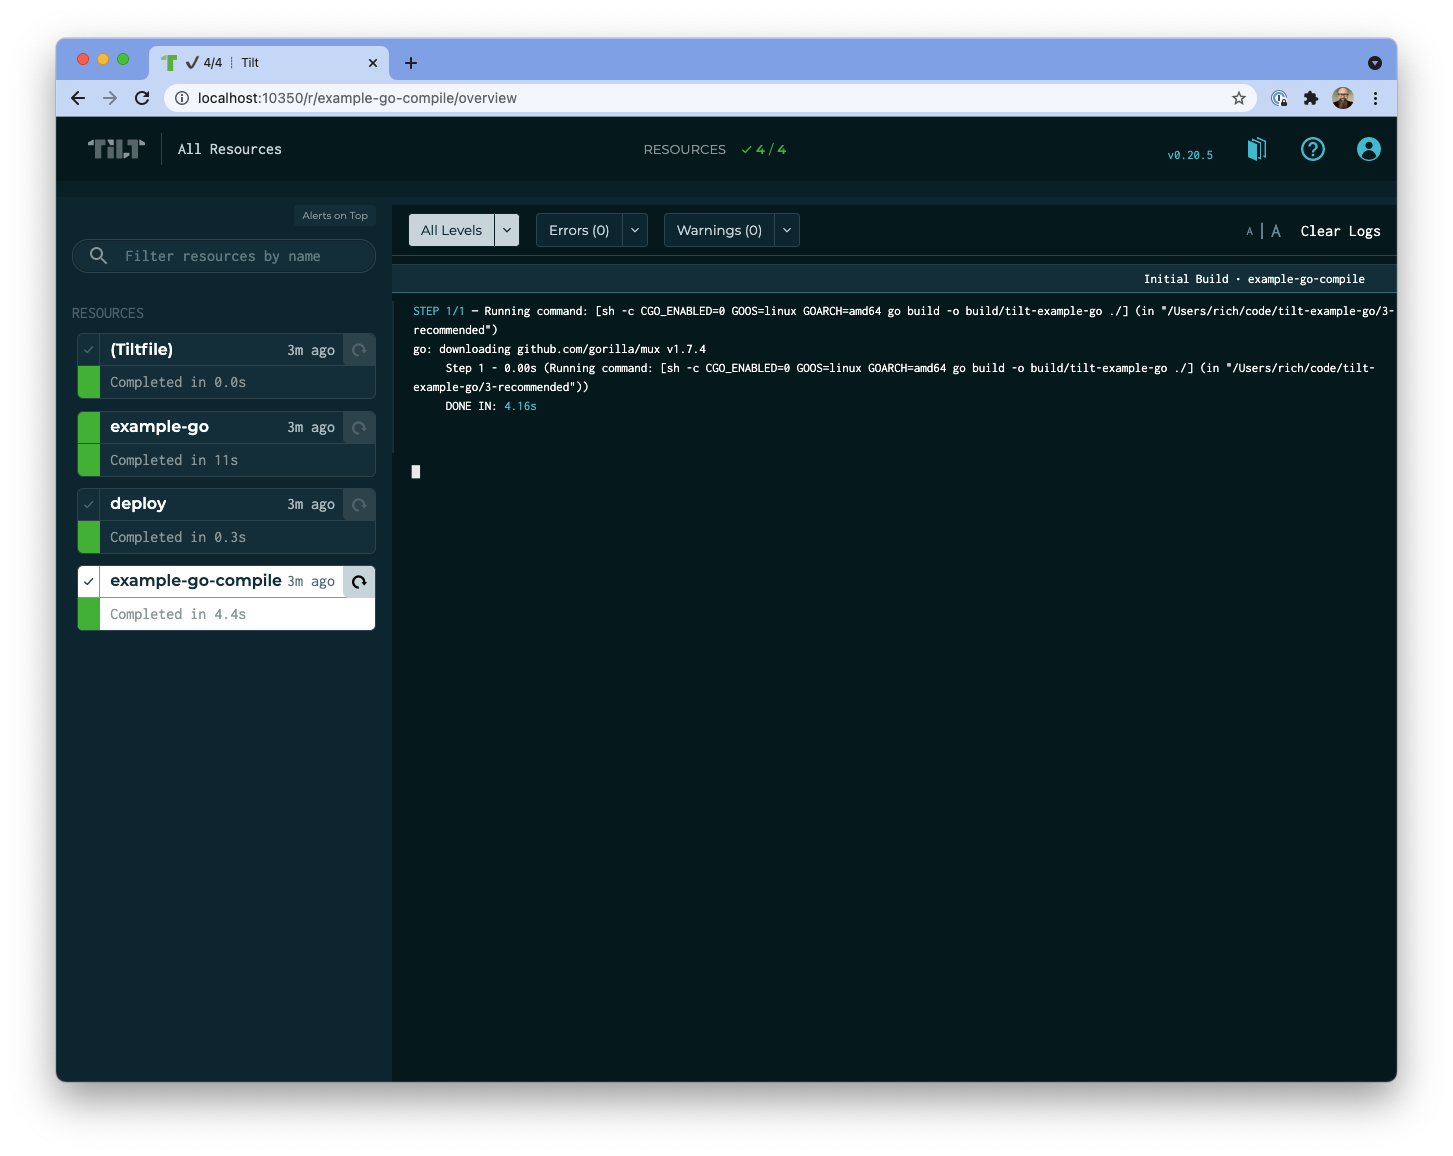Toggle the Alerts on Top option
1453x1156 pixels.
pyautogui.click(x=334, y=215)
